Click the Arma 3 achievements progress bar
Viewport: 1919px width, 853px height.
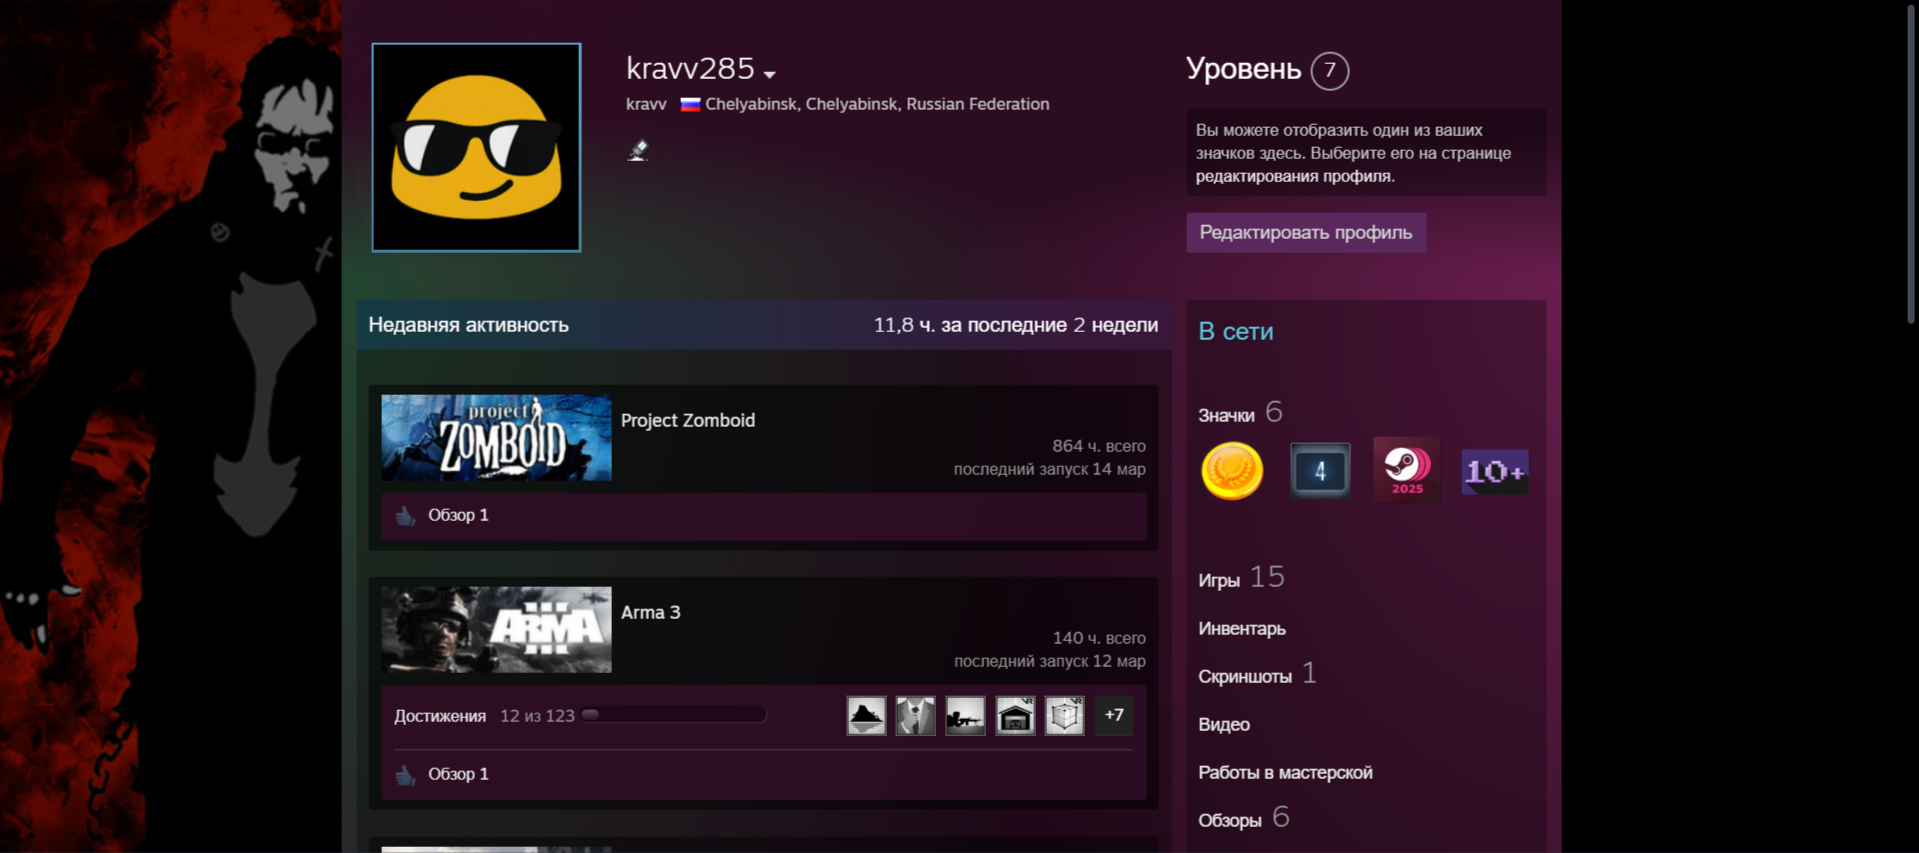click(673, 715)
